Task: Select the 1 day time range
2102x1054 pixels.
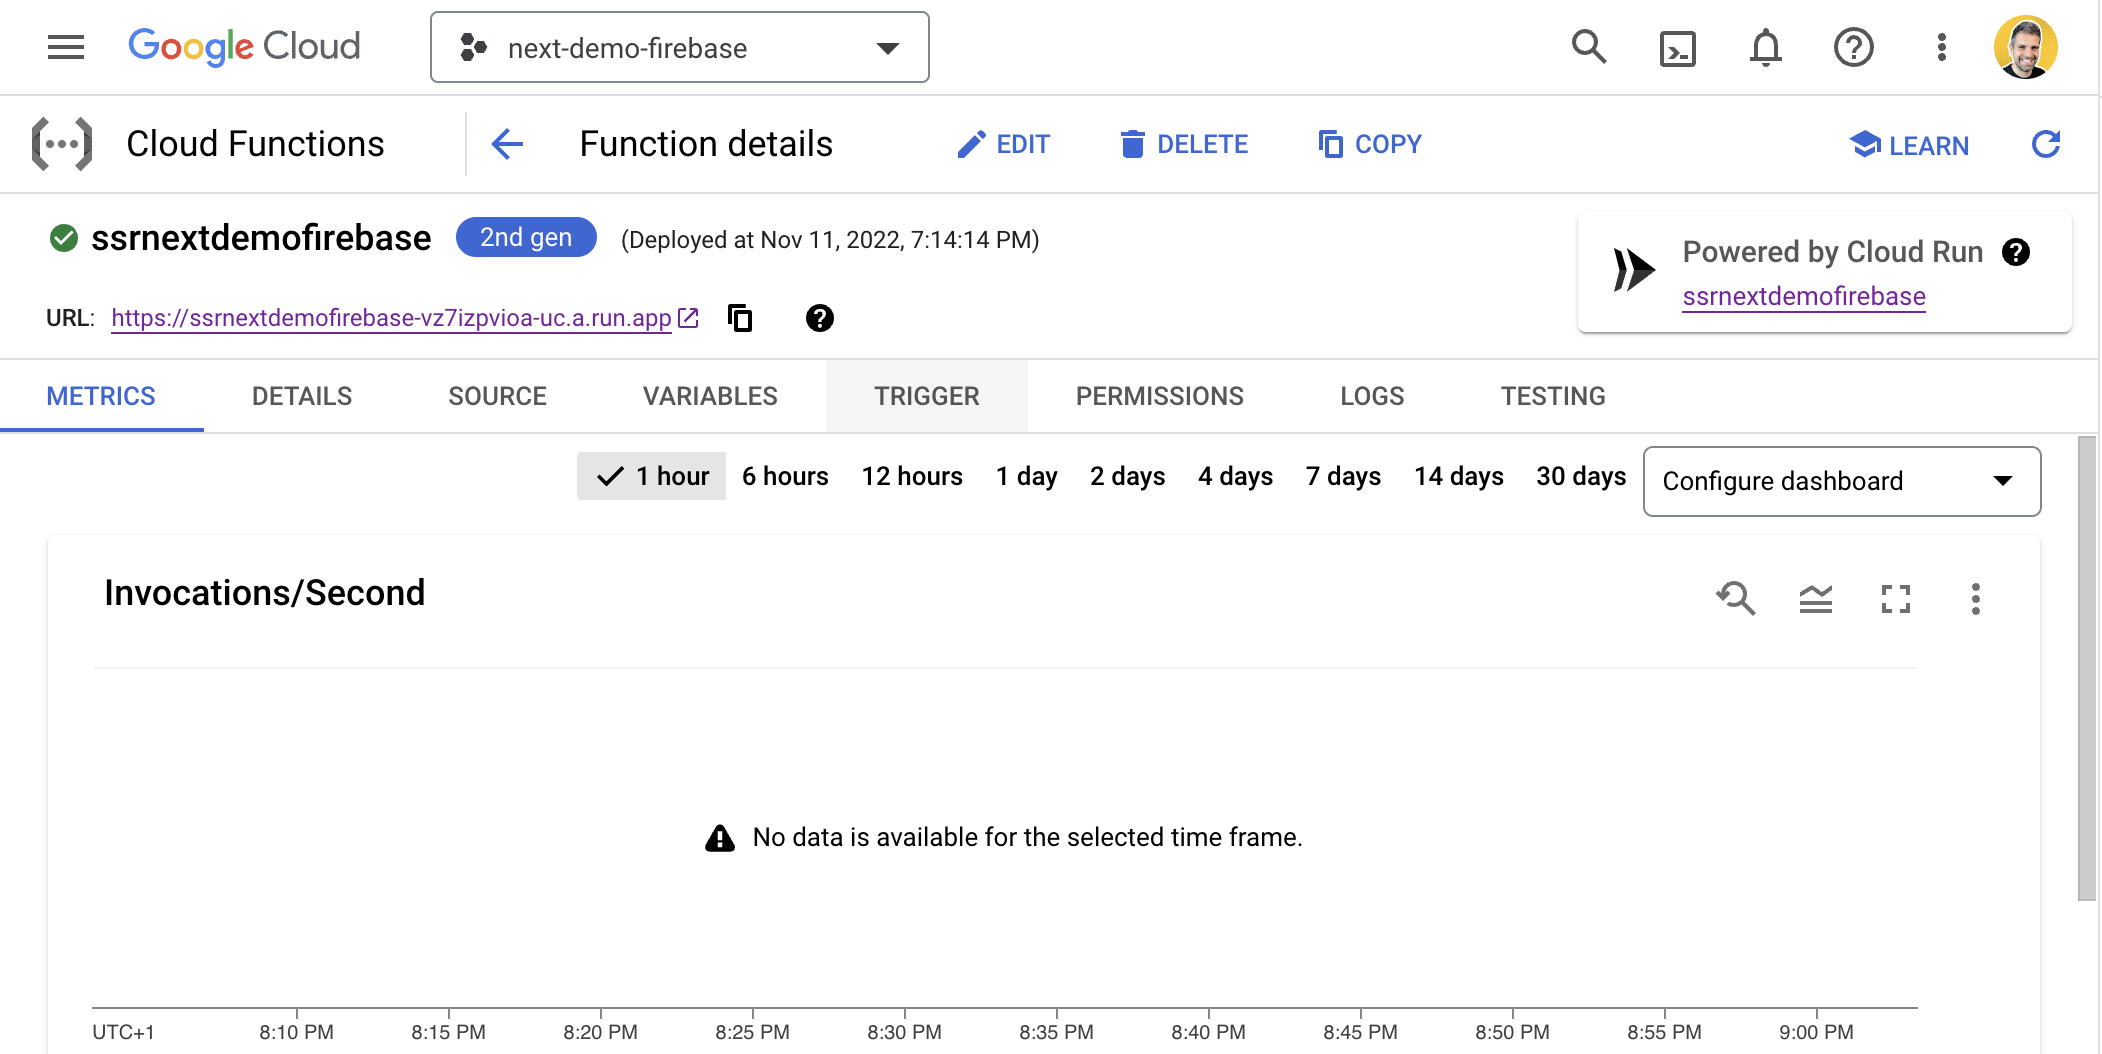Action: (x=1027, y=476)
